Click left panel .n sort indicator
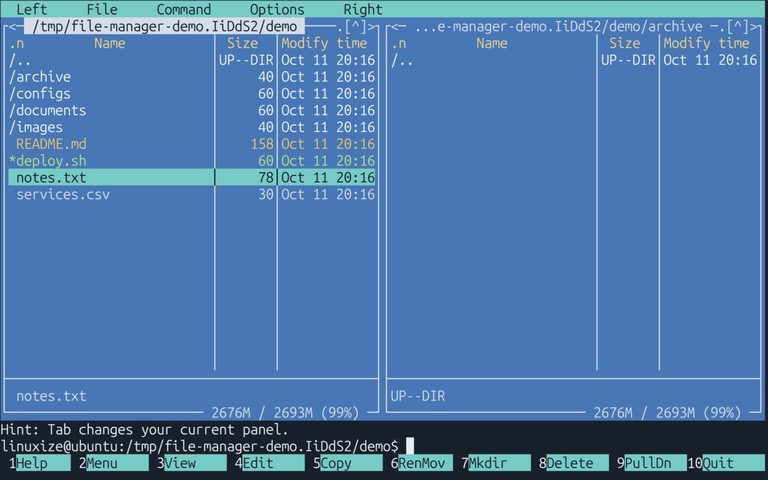This screenshot has height=480, width=768. click(16, 43)
